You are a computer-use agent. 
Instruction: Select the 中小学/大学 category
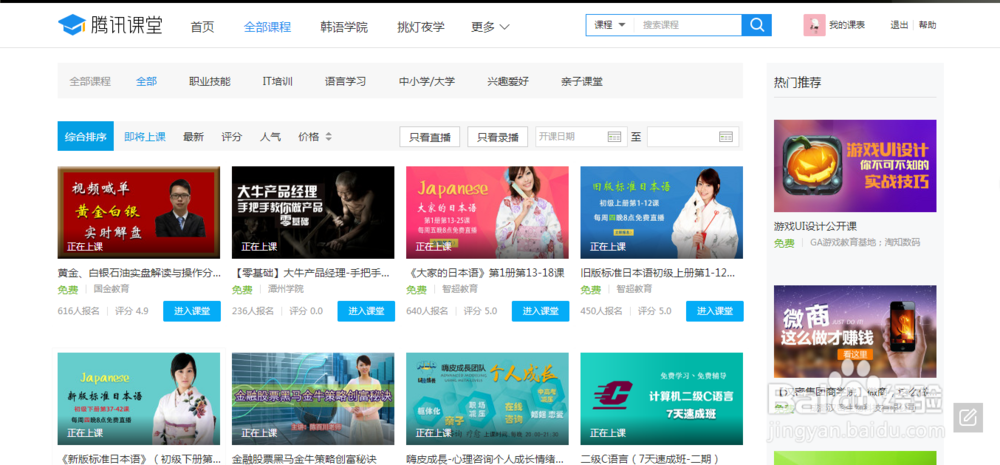[x=427, y=82]
